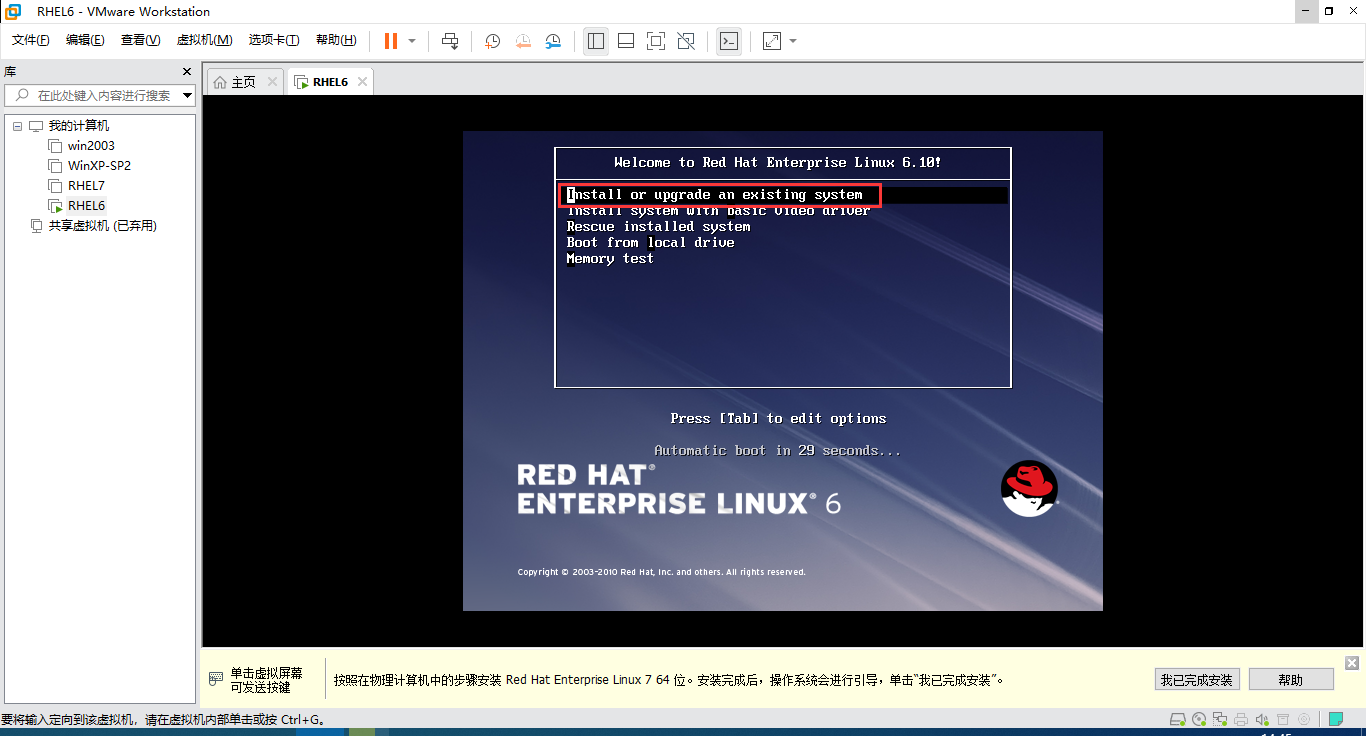1366x736 pixels.
Task: Revert virtual machine to previous snapshot
Action: click(524, 41)
